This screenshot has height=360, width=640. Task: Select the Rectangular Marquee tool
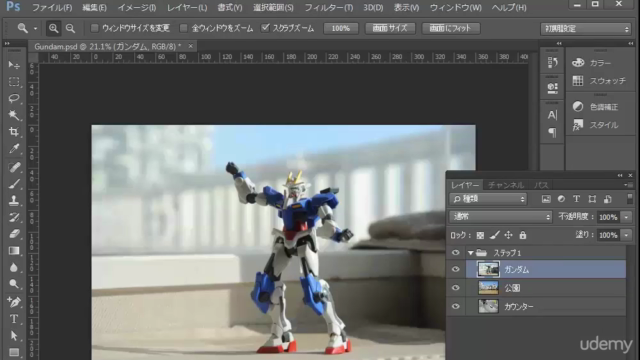pyautogui.click(x=14, y=82)
